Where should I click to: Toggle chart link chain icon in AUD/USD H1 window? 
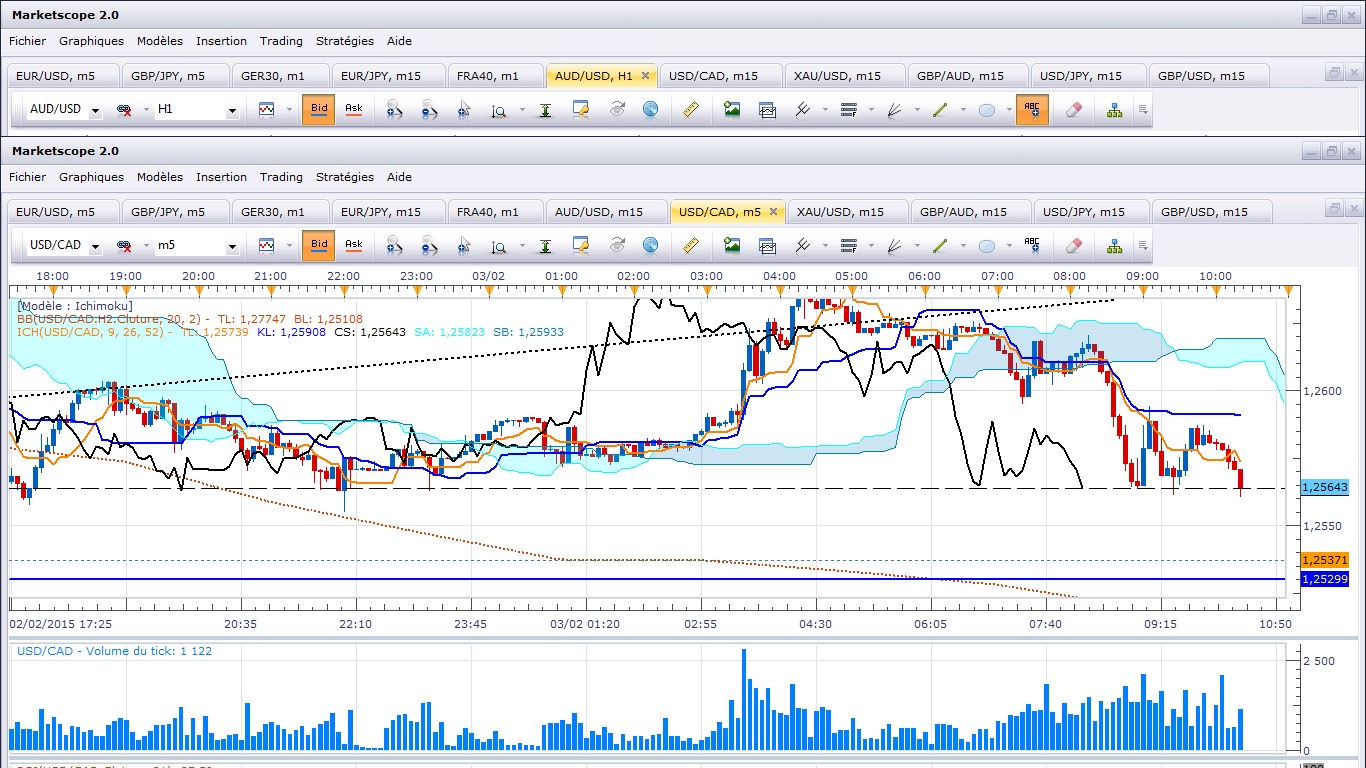coord(124,109)
